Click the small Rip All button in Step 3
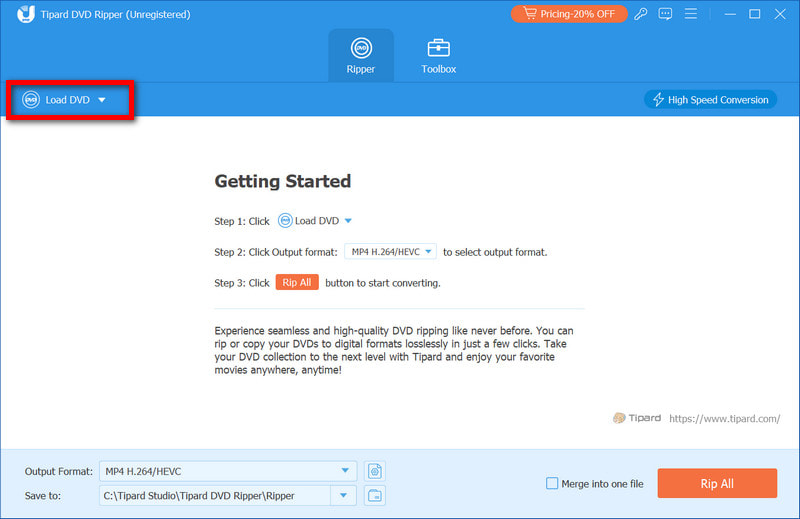The height and width of the screenshot is (519, 800). click(297, 282)
